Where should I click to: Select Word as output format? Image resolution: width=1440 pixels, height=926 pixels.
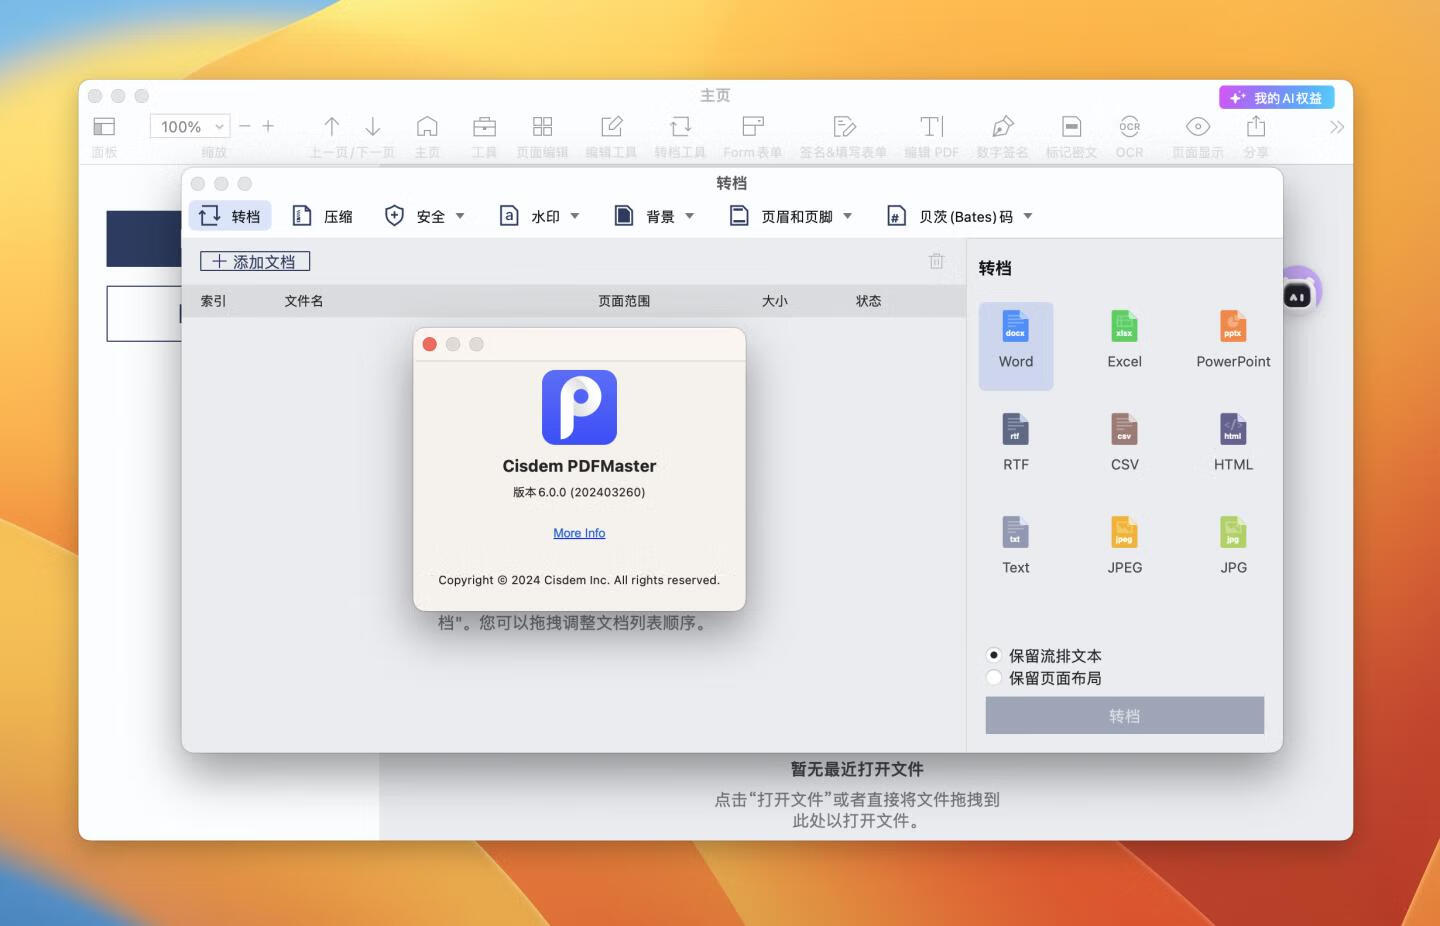click(x=1016, y=345)
